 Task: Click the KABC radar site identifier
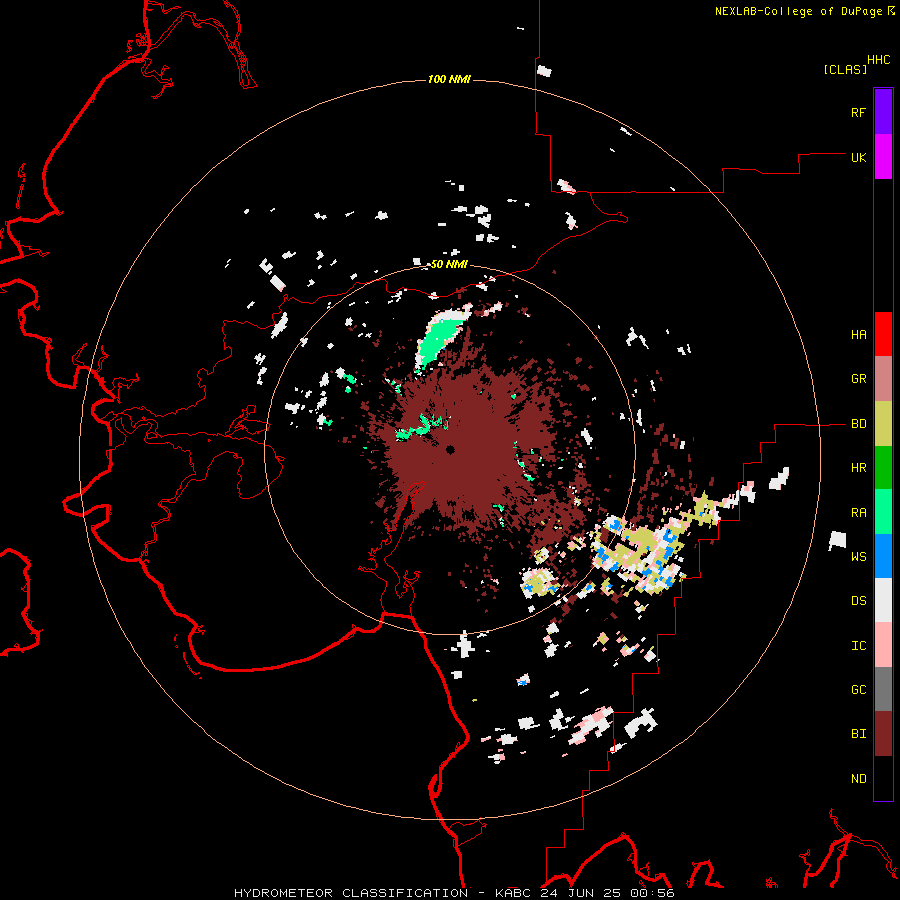(514, 893)
